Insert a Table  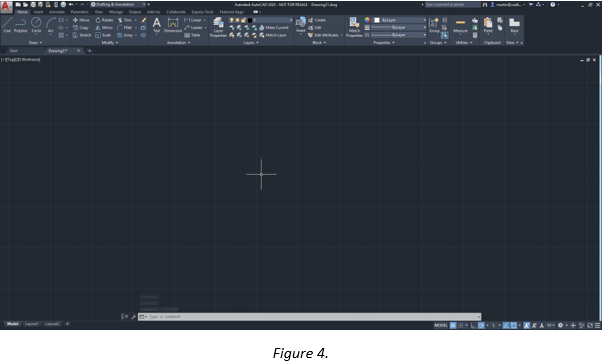[192, 35]
